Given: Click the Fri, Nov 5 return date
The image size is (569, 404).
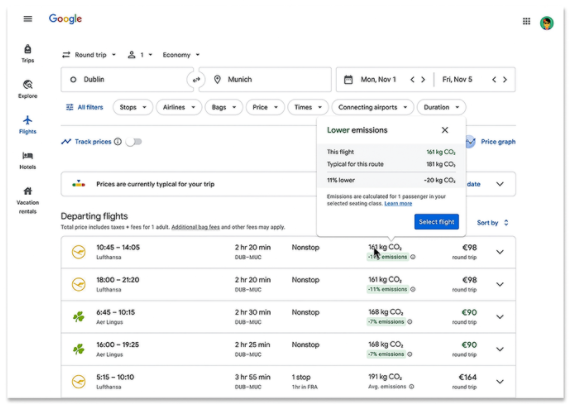Looking at the screenshot, I should [457, 79].
